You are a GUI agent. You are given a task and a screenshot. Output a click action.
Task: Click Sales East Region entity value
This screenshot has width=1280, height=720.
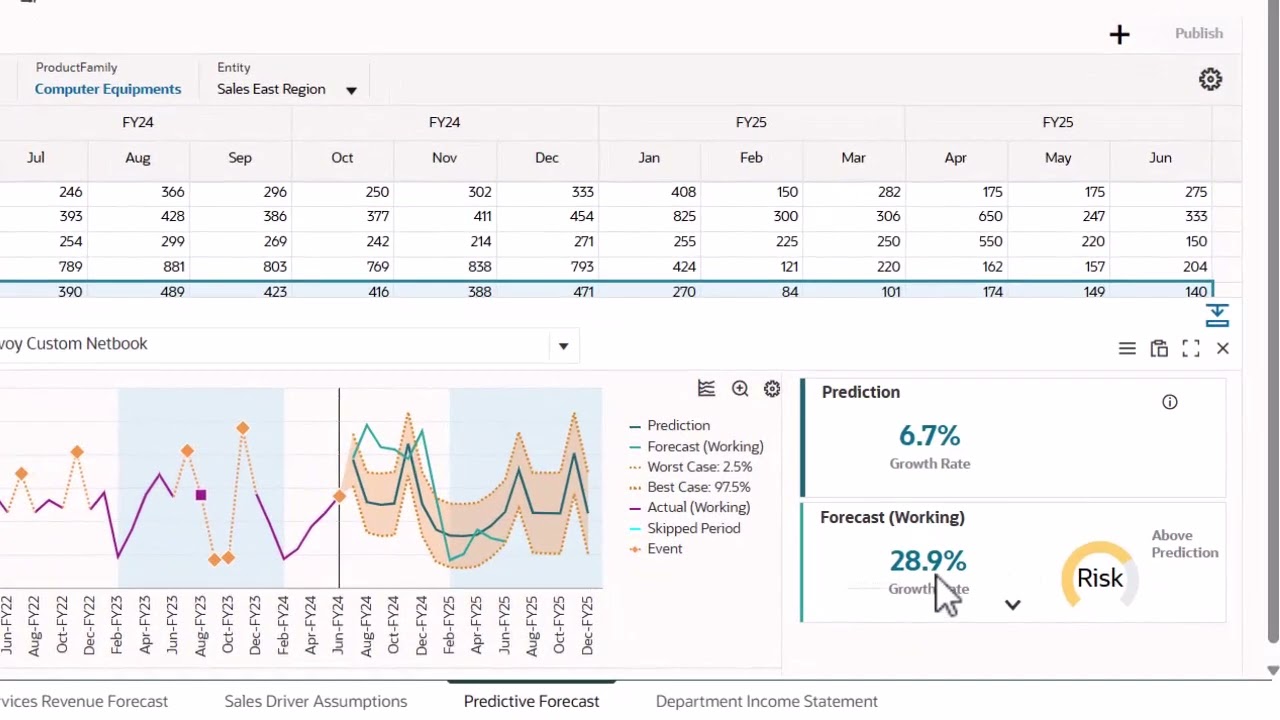click(x=271, y=89)
